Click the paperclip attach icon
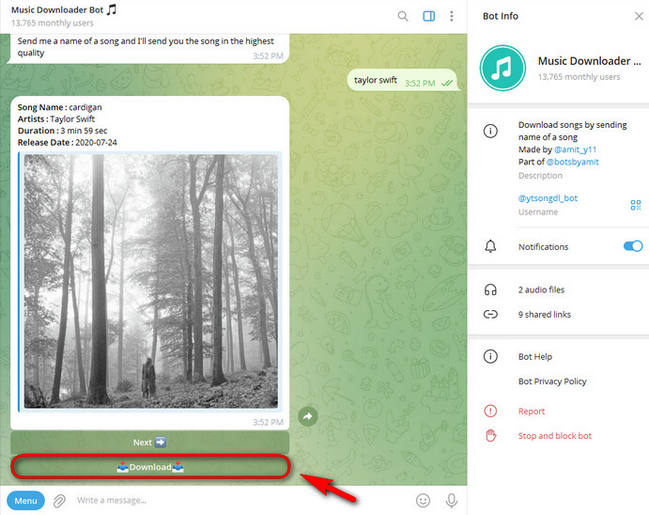The height and width of the screenshot is (515, 649). (x=59, y=501)
